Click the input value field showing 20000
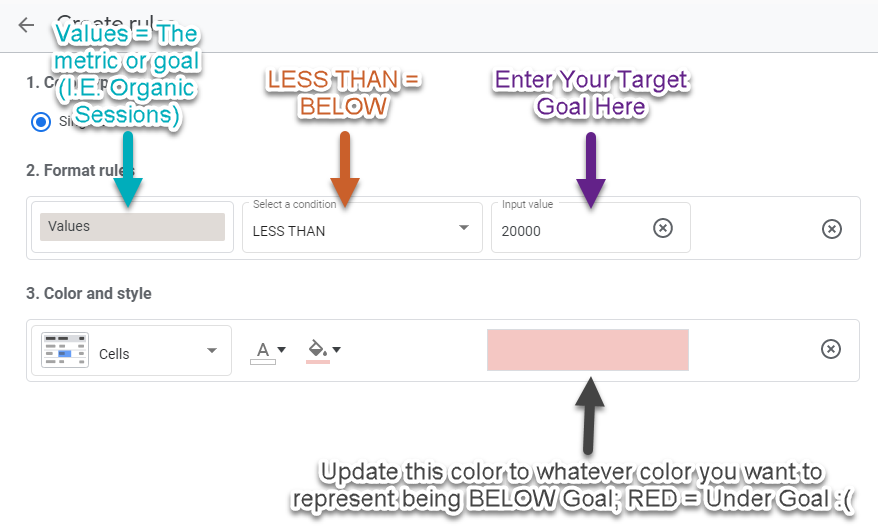This screenshot has height=528, width=888. coord(570,230)
